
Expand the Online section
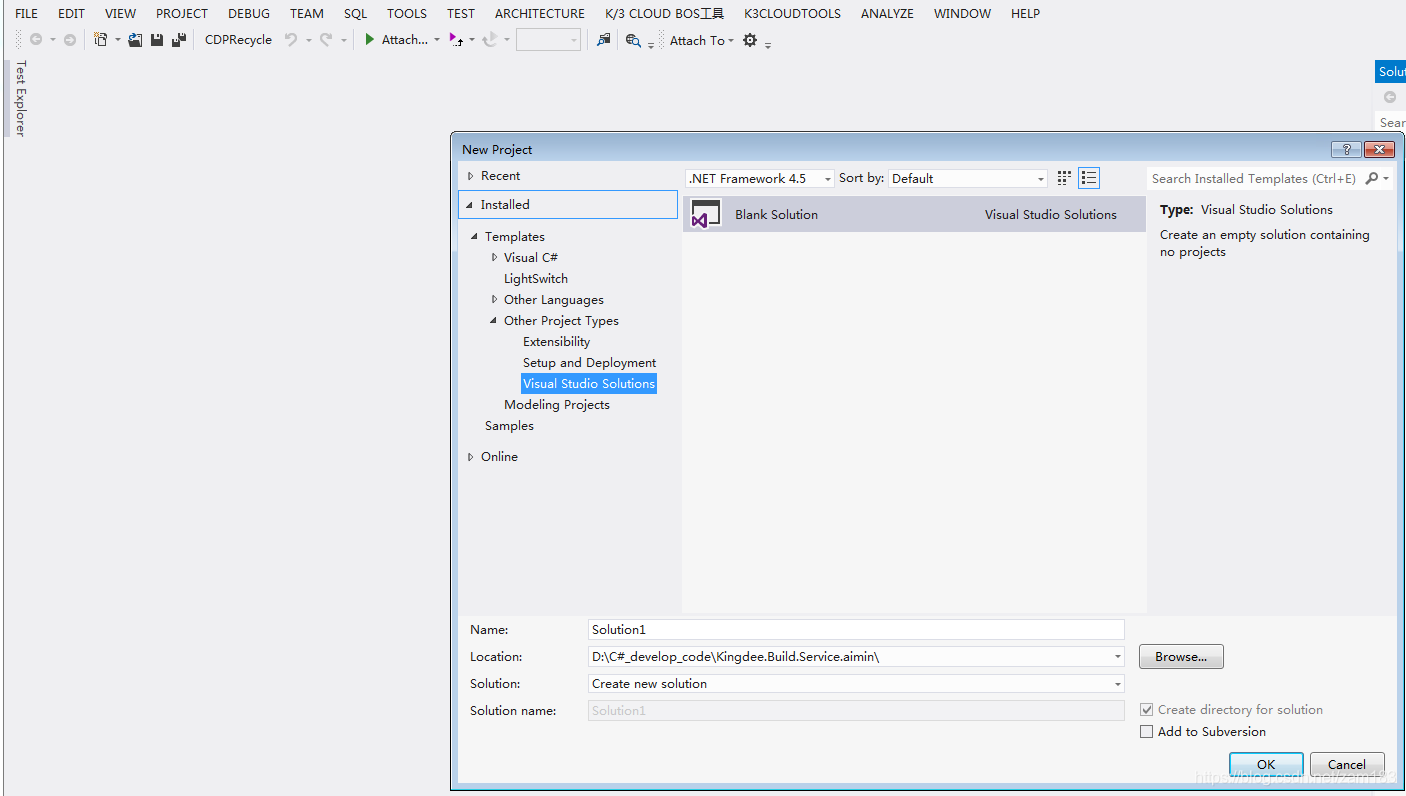coord(471,457)
